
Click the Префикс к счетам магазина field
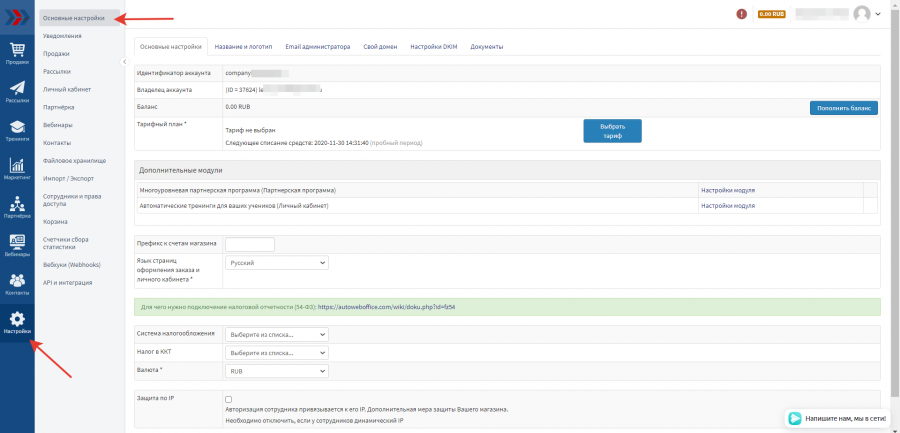coord(250,244)
